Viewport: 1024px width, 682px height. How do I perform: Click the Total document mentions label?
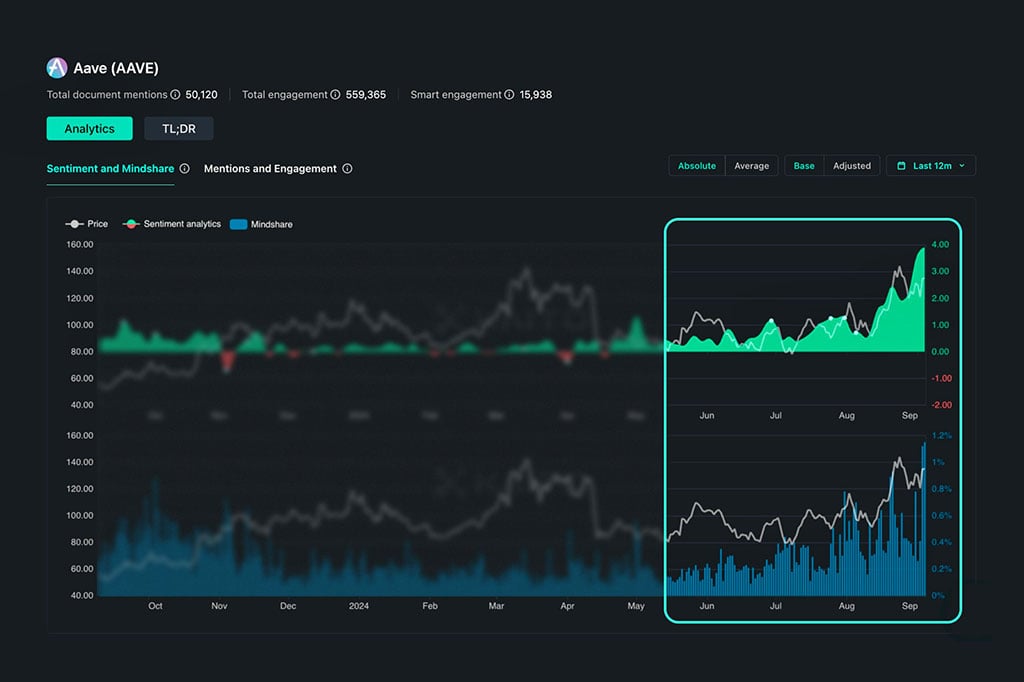(x=107, y=95)
